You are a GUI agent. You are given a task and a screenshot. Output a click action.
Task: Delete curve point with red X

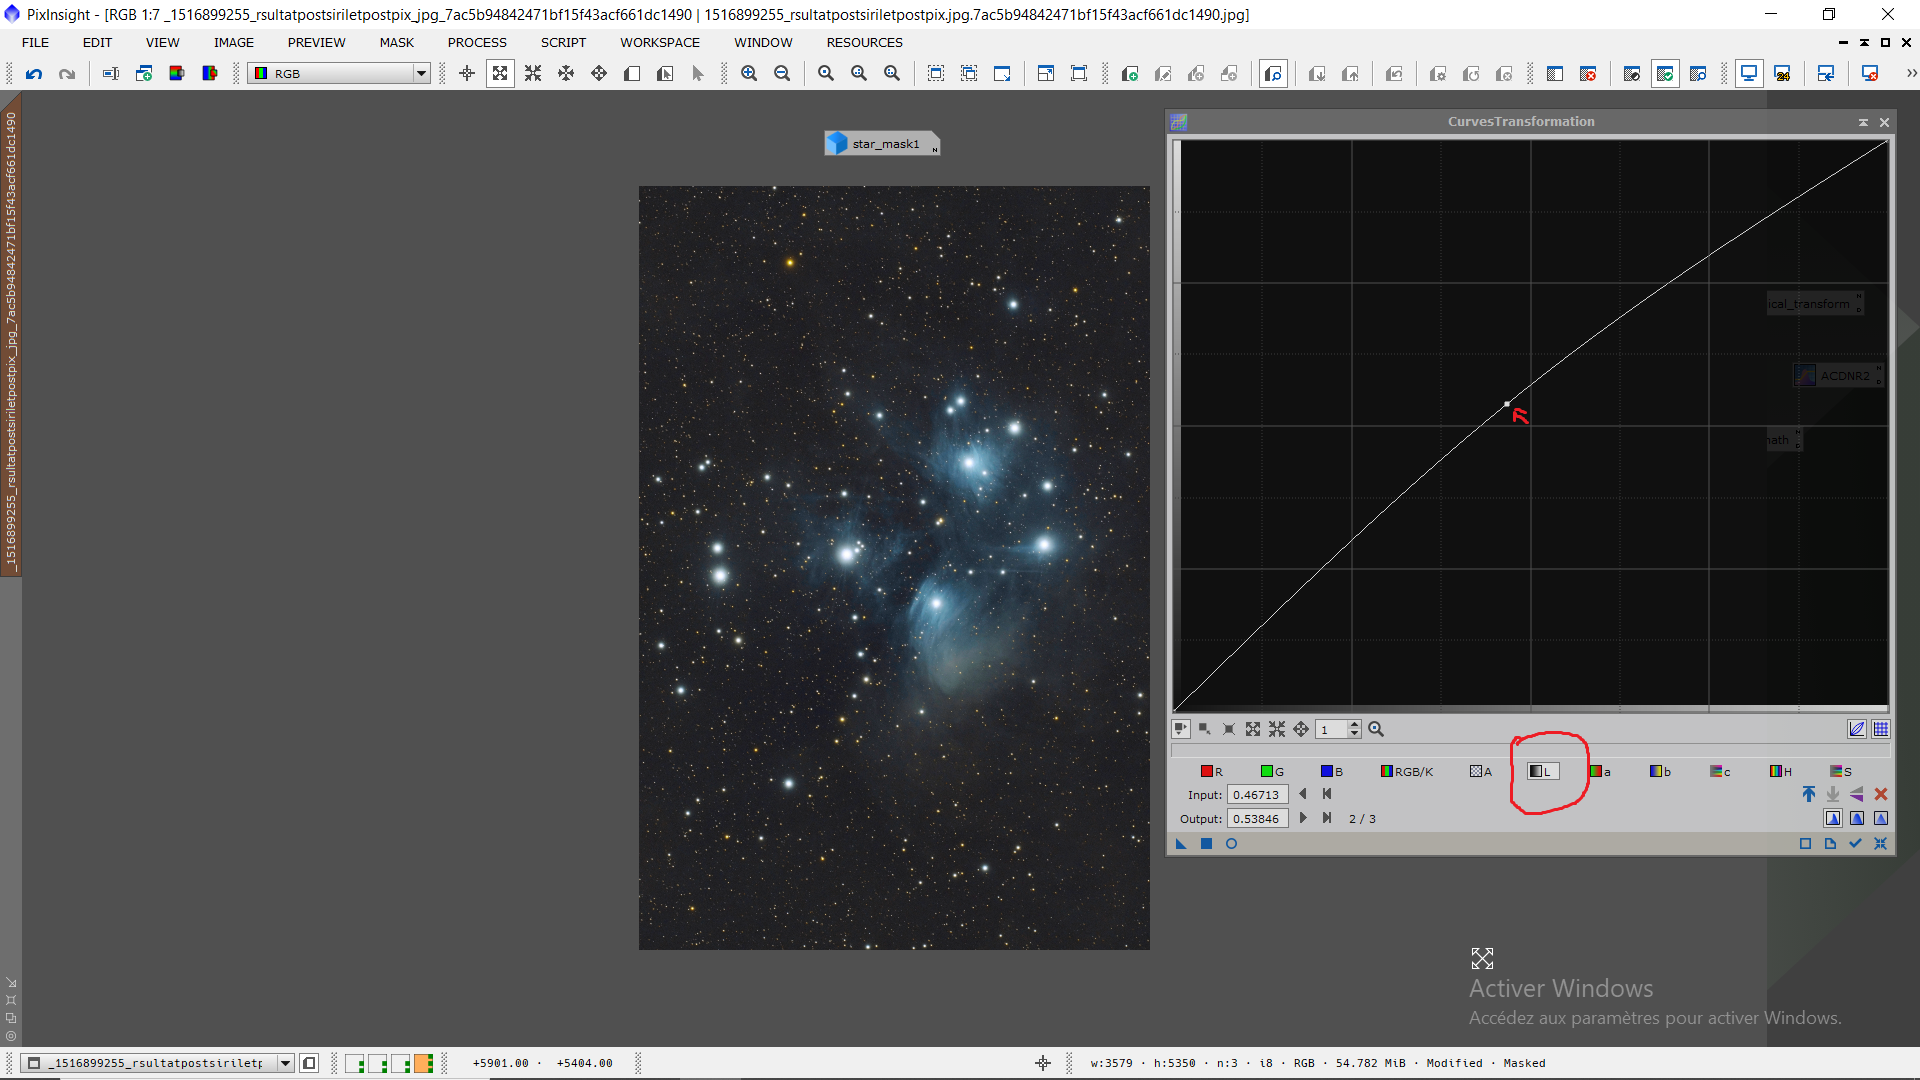click(x=1880, y=794)
